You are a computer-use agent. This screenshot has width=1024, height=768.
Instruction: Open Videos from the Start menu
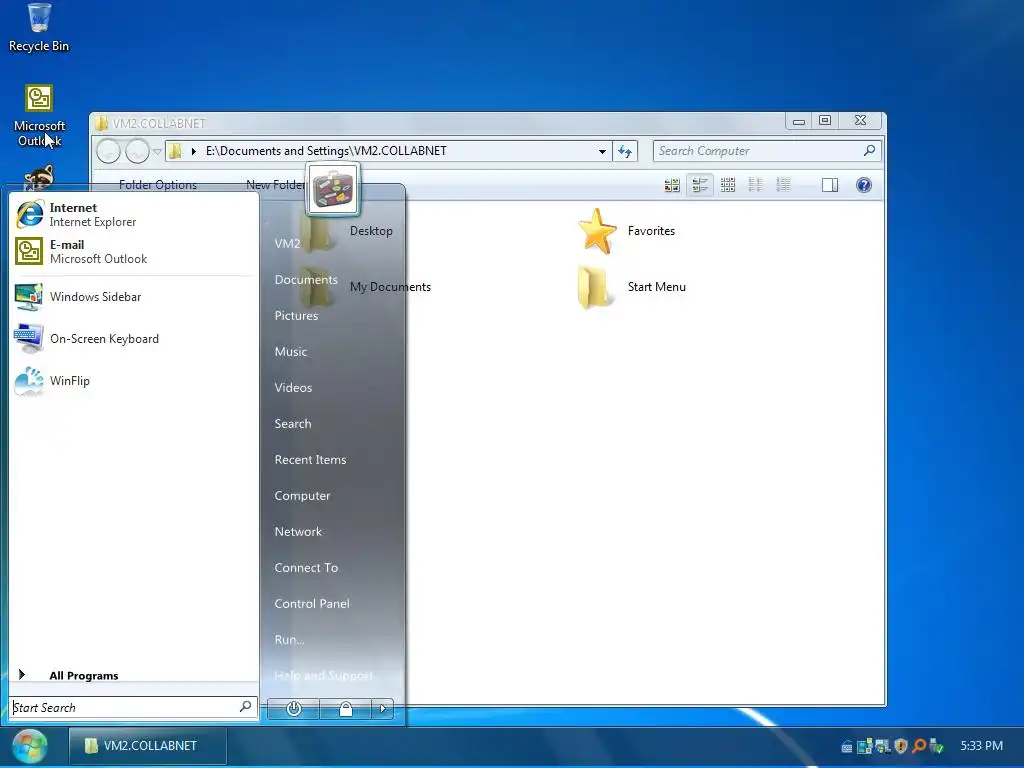pyautogui.click(x=293, y=388)
